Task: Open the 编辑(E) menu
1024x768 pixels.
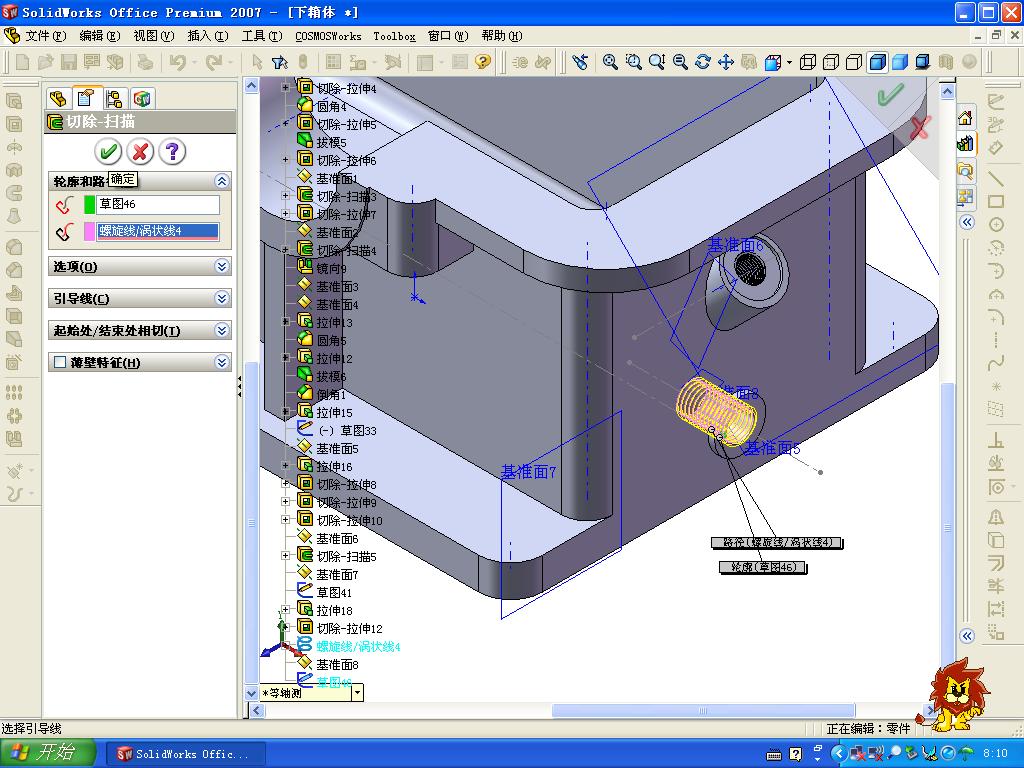Action: 100,36
